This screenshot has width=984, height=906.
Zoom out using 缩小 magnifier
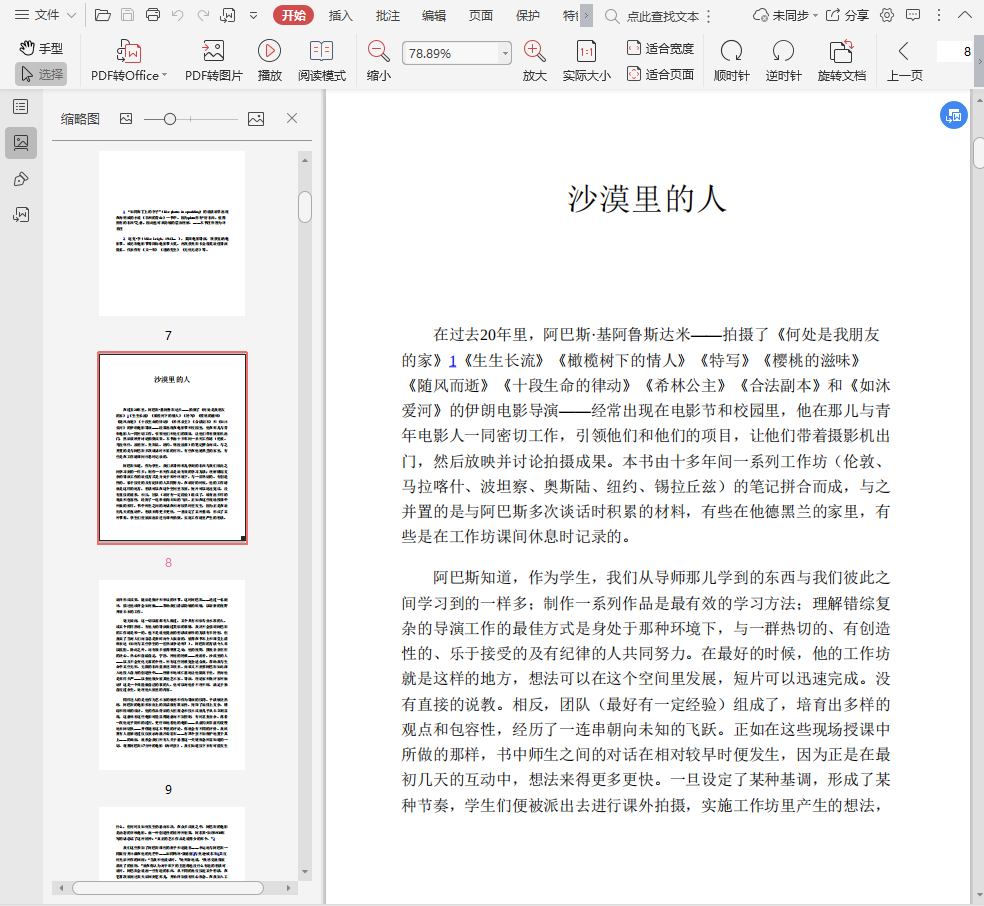pyautogui.click(x=378, y=52)
